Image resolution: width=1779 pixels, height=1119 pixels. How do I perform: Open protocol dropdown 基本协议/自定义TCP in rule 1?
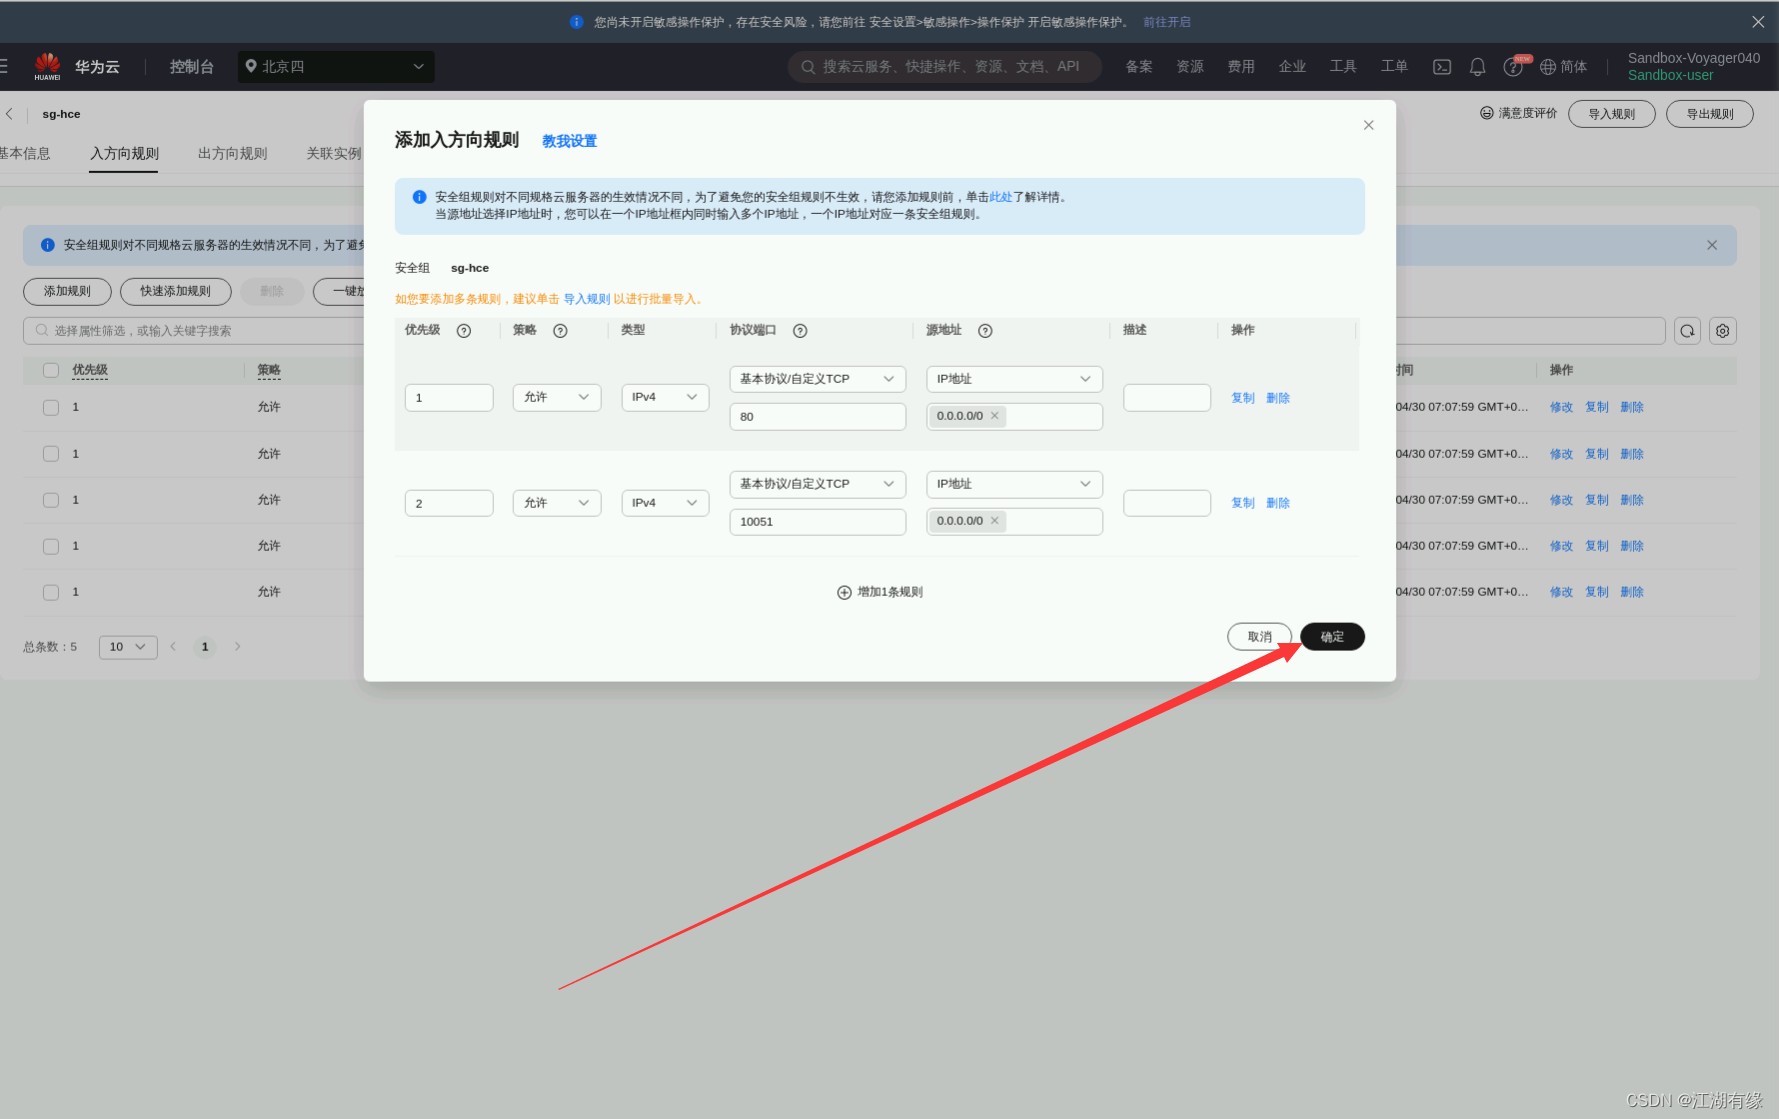point(818,379)
